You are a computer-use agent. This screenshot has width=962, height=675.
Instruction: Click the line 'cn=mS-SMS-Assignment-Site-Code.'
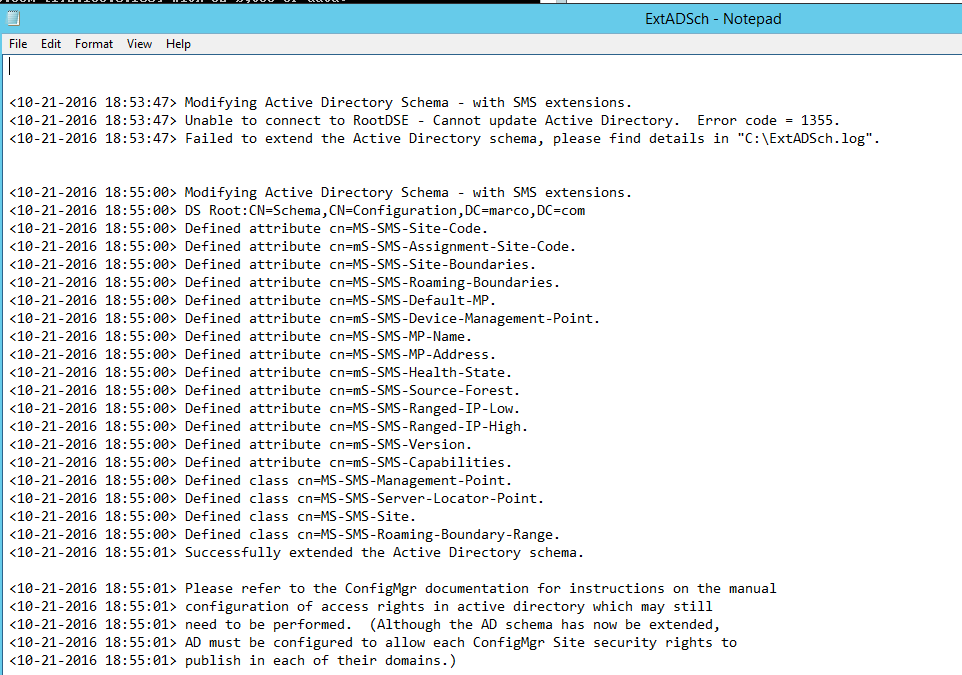293,247
